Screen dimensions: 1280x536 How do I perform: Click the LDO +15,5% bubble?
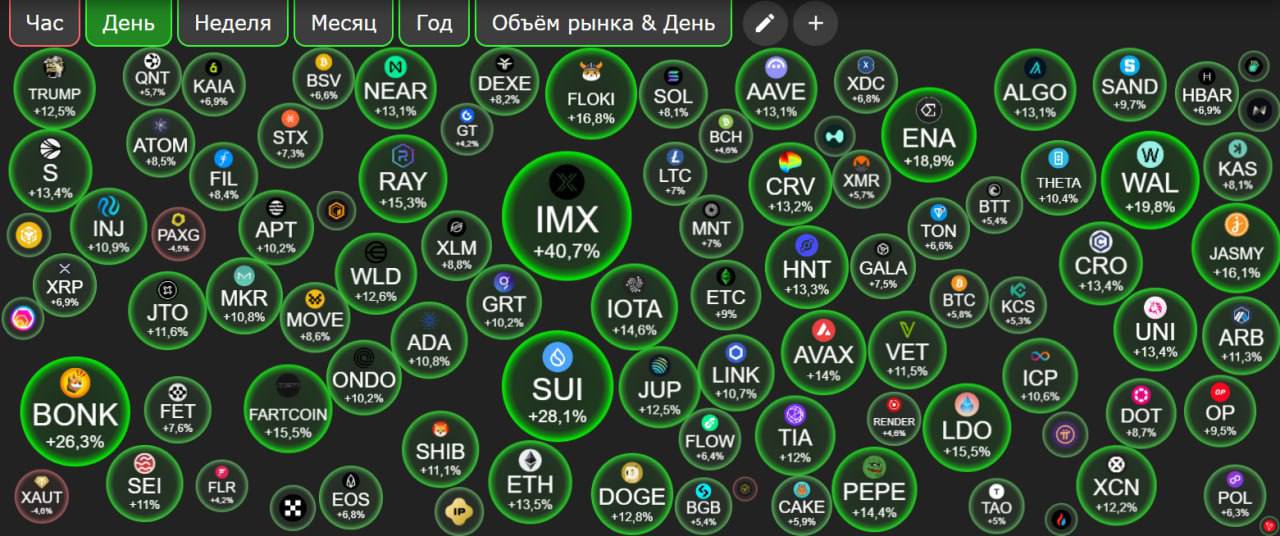[x=966, y=427]
